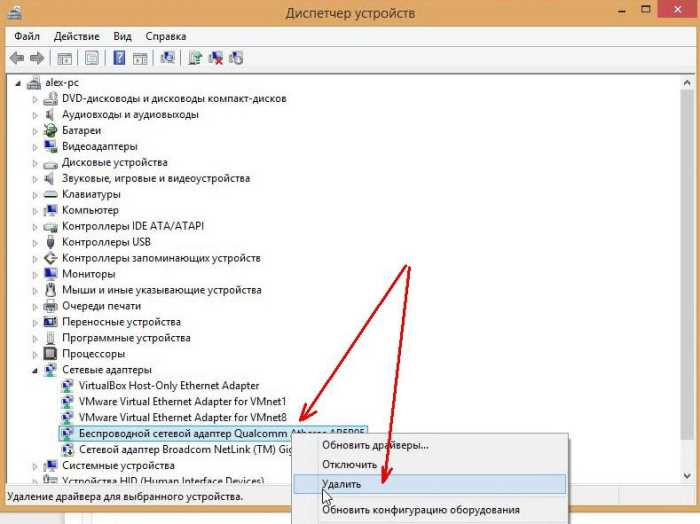This screenshot has width=700, height=524.
Task: Click the Show/Hide console tree toolbar icon
Action: click(64, 58)
